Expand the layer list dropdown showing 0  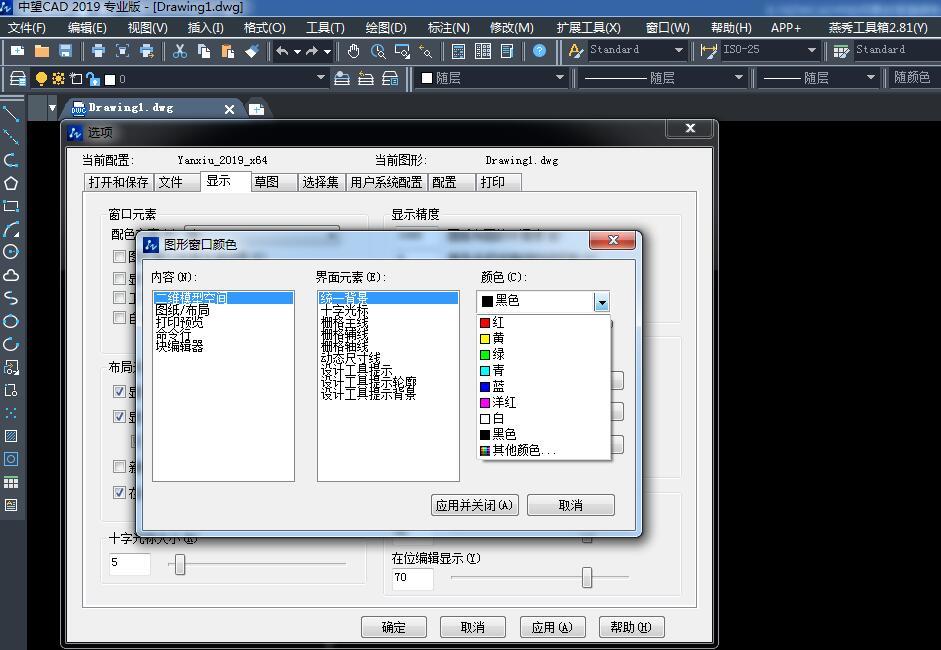pyautogui.click(x=320, y=77)
